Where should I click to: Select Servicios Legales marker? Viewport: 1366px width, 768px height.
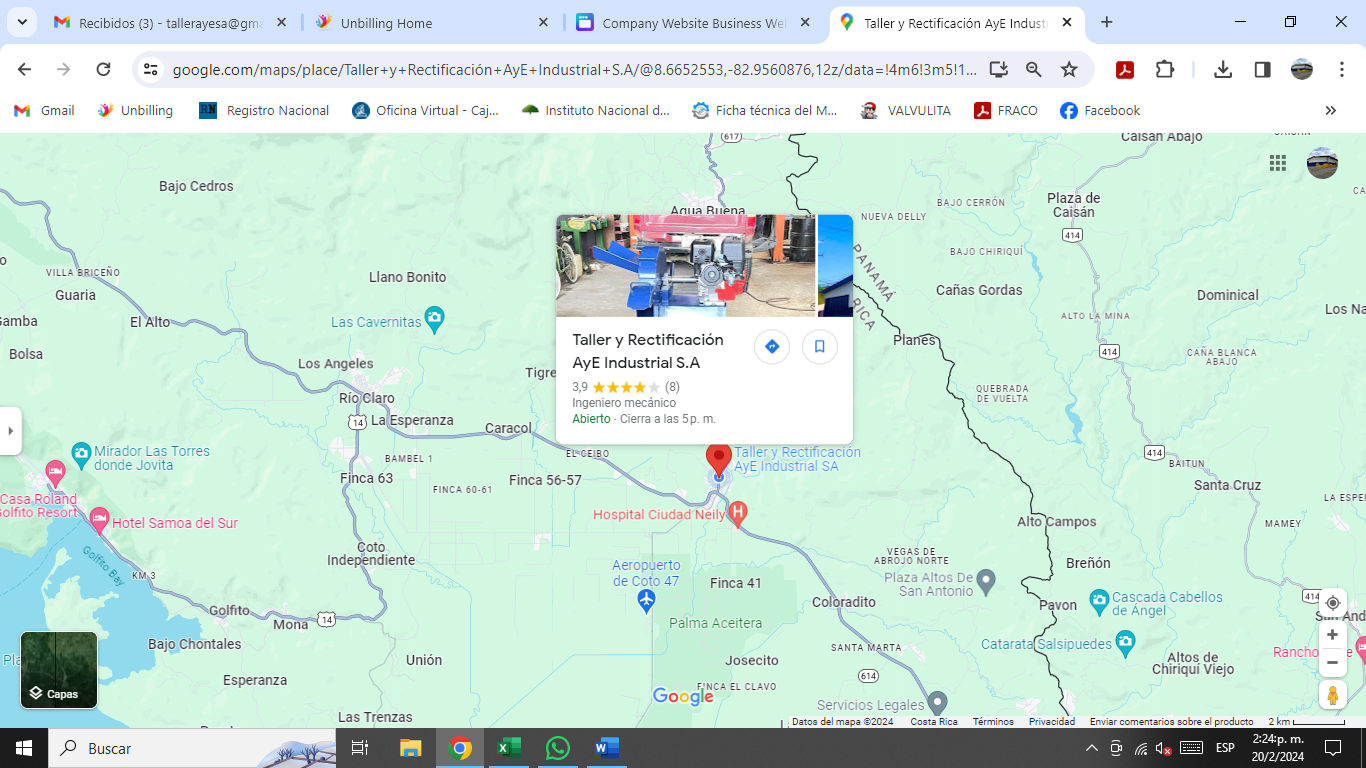coord(937,702)
